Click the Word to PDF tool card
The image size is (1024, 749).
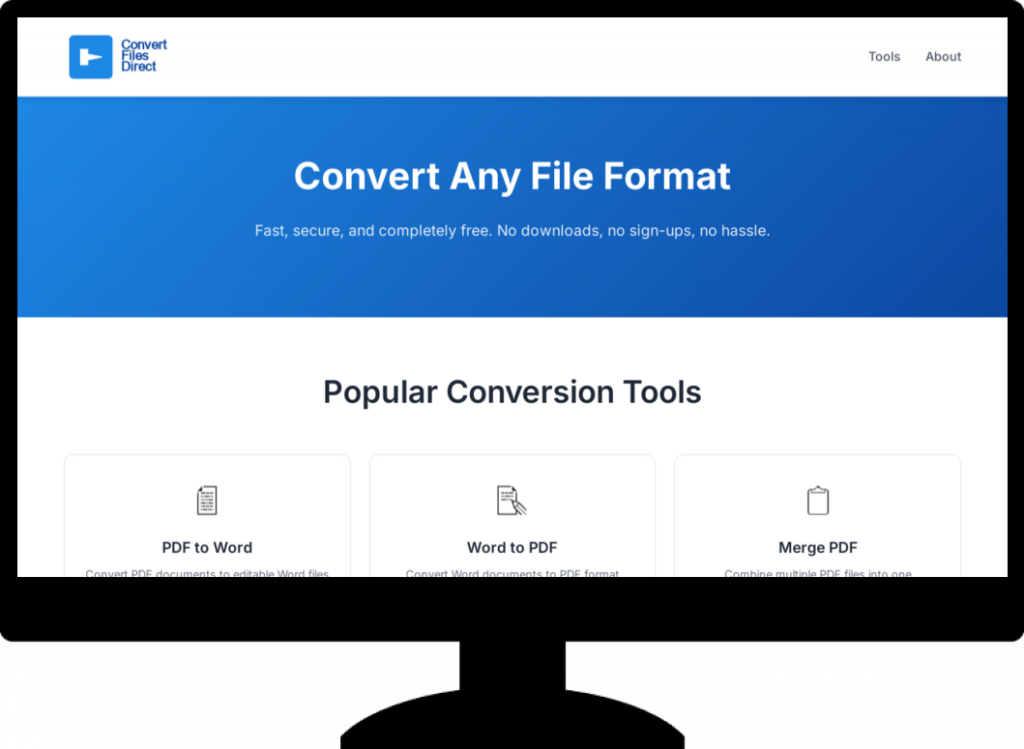tap(512, 516)
